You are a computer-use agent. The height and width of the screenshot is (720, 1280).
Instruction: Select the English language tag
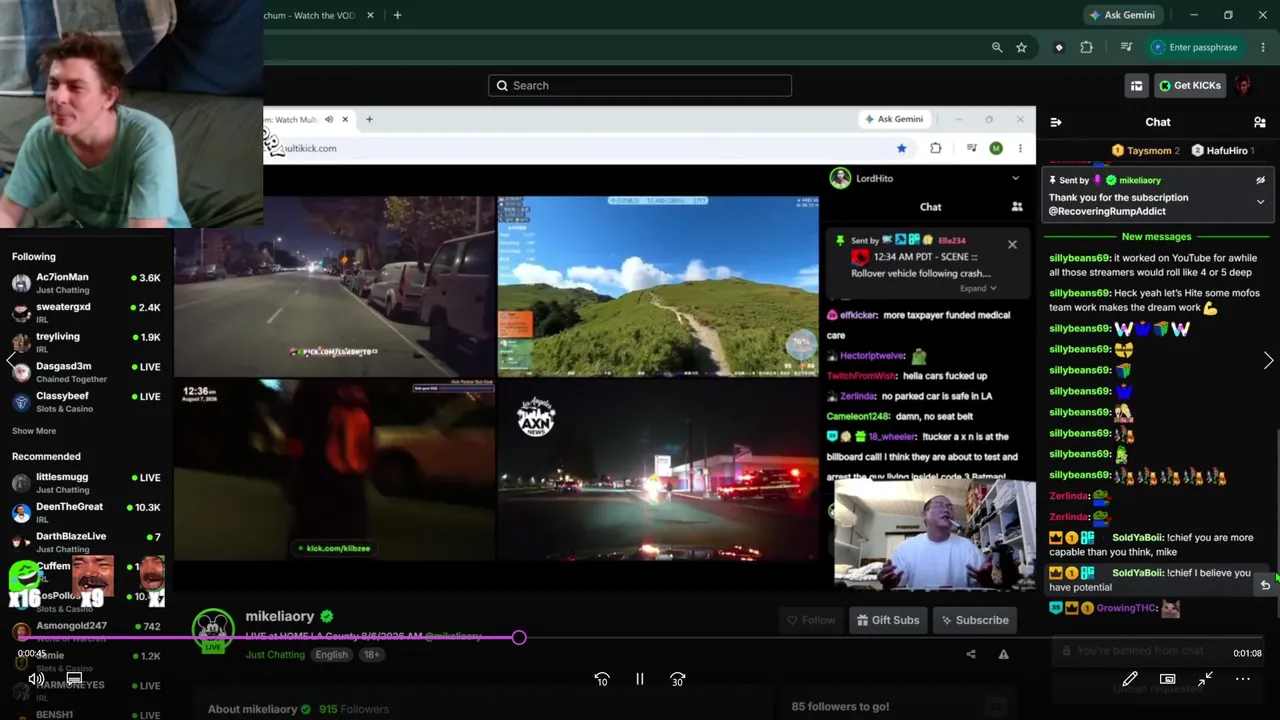tap(331, 655)
